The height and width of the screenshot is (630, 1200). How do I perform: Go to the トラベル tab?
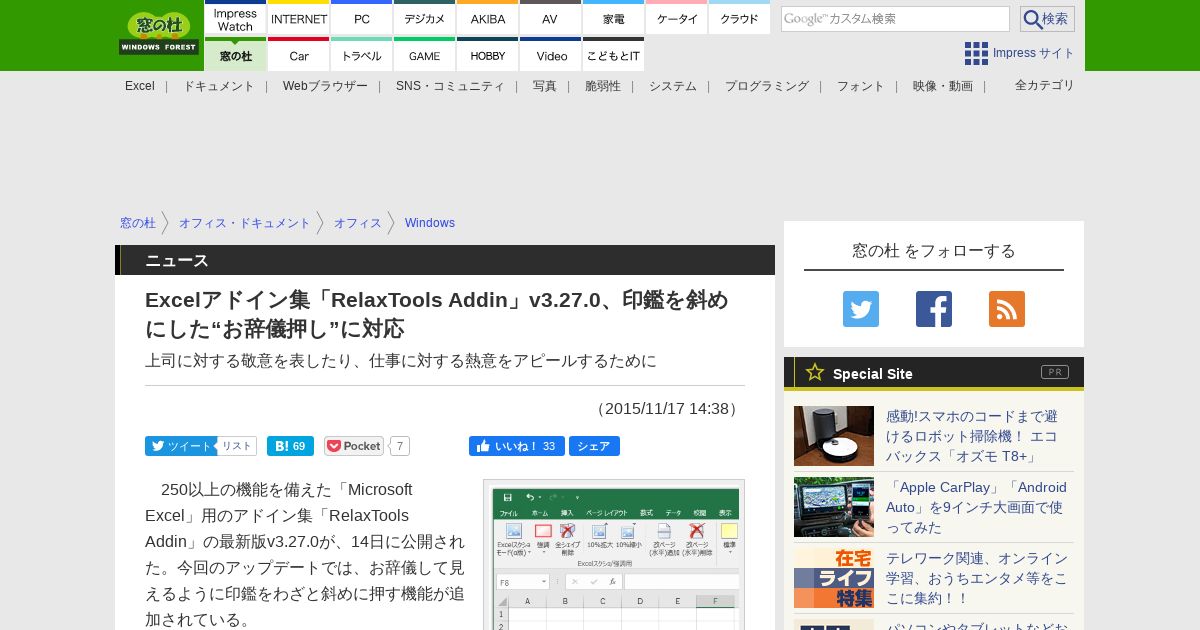click(x=361, y=55)
